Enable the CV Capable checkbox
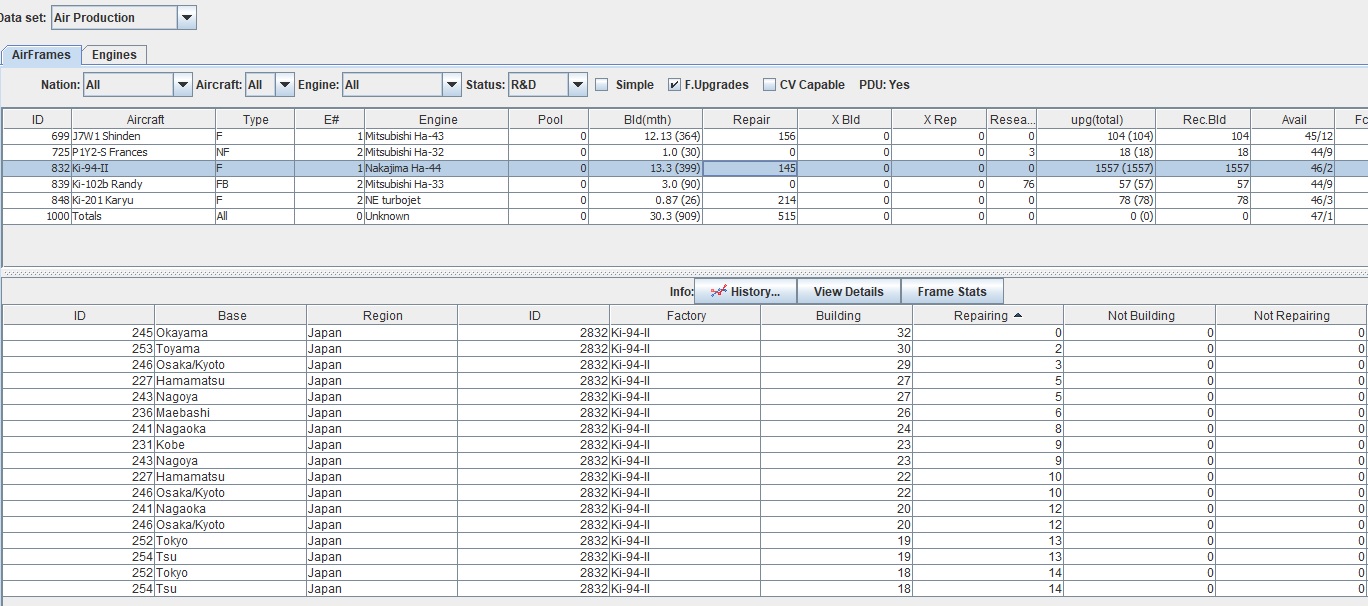Viewport: 1368px width, 606px height. pos(769,85)
